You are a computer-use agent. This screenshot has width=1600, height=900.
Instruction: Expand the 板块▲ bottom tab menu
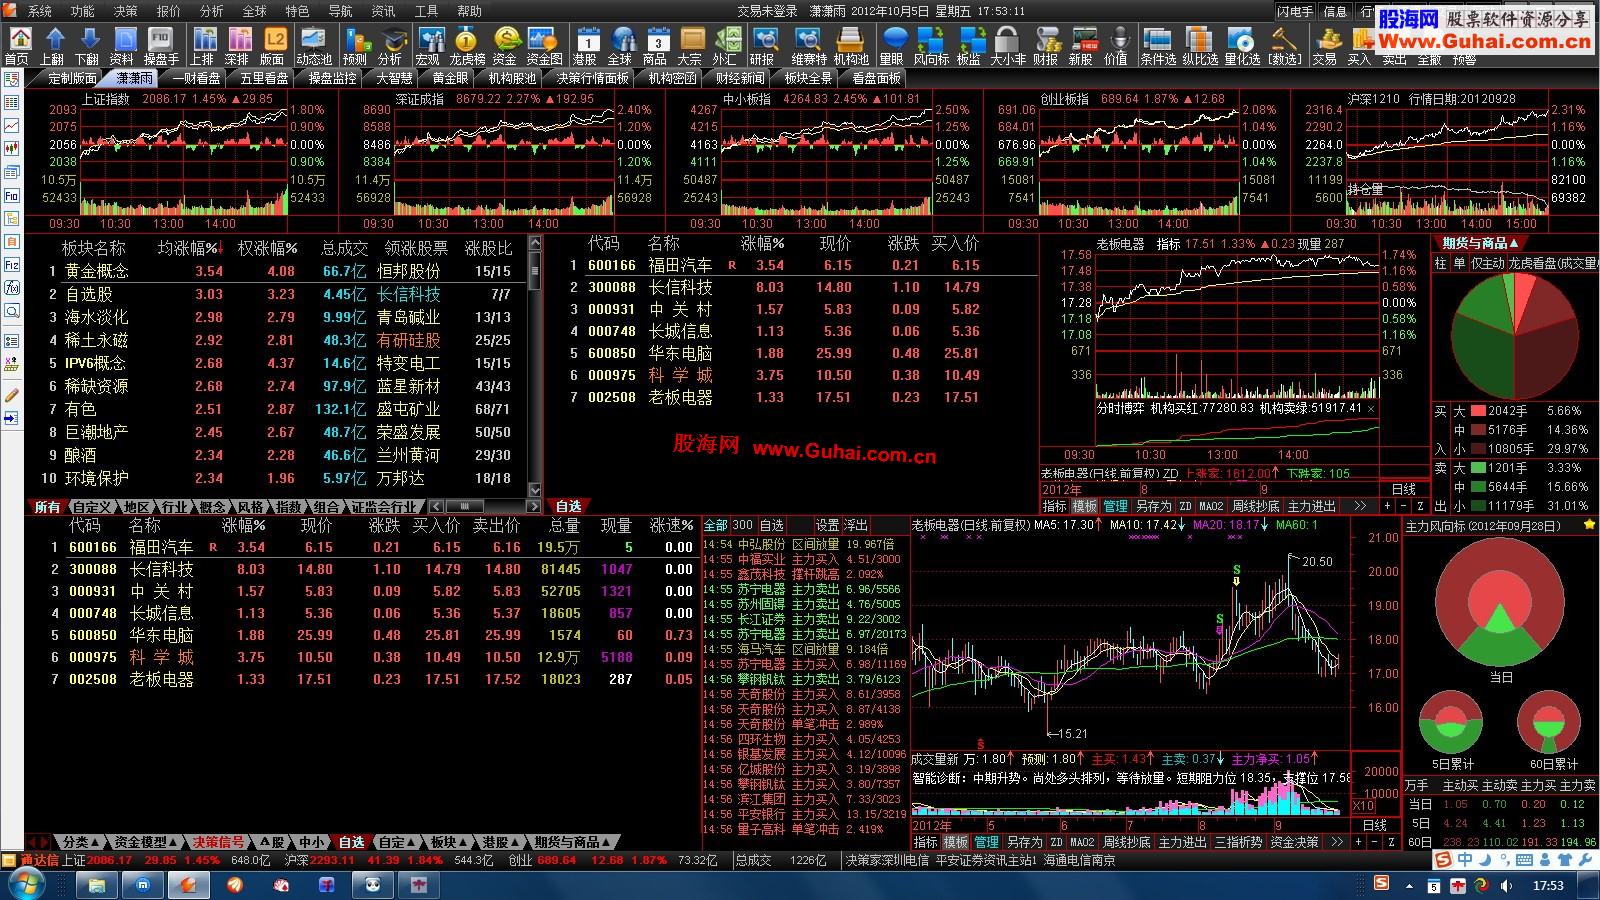[450, 842]
